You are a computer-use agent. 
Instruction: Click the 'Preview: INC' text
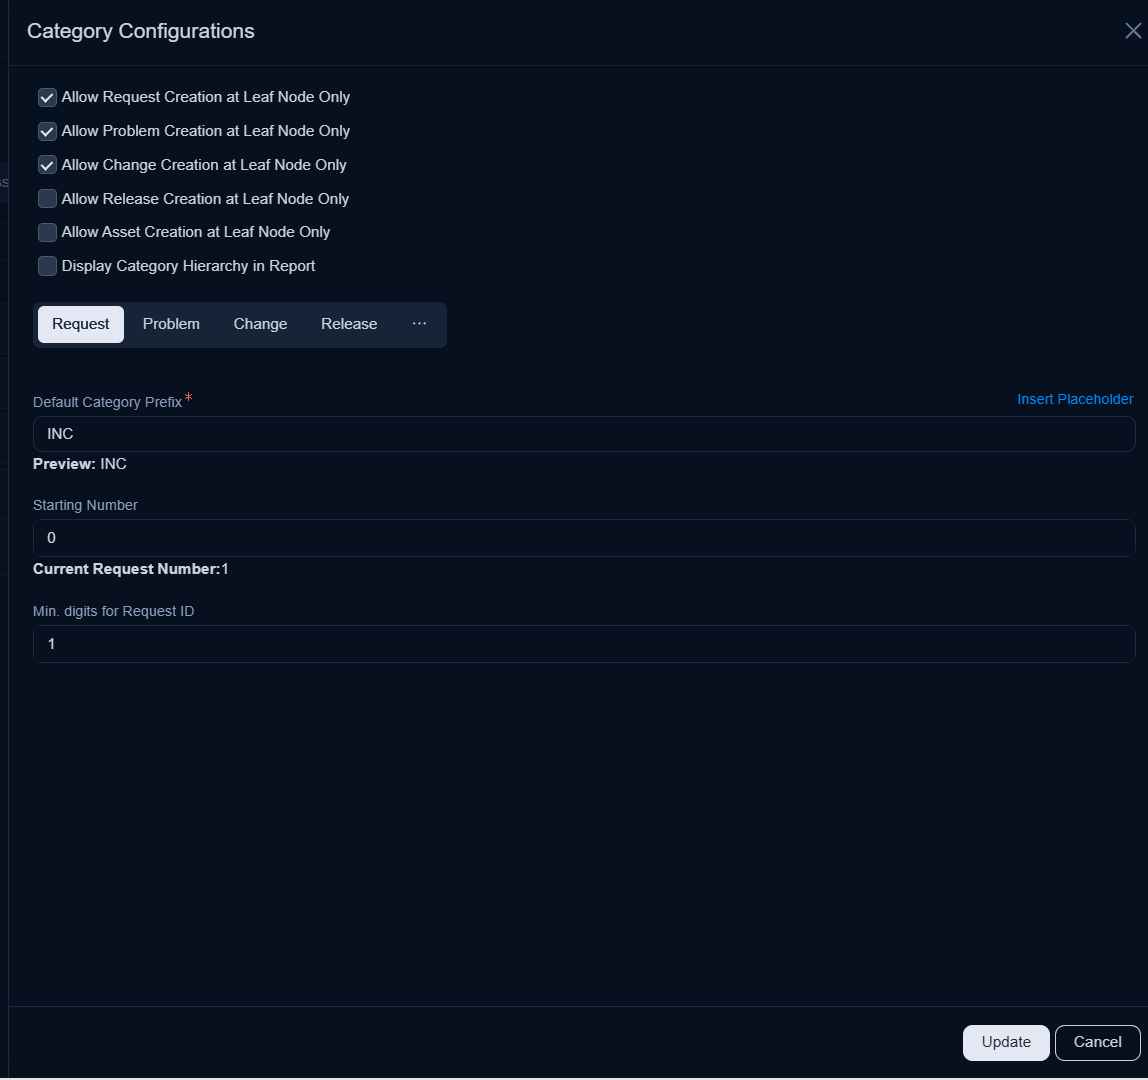point(80,464)
